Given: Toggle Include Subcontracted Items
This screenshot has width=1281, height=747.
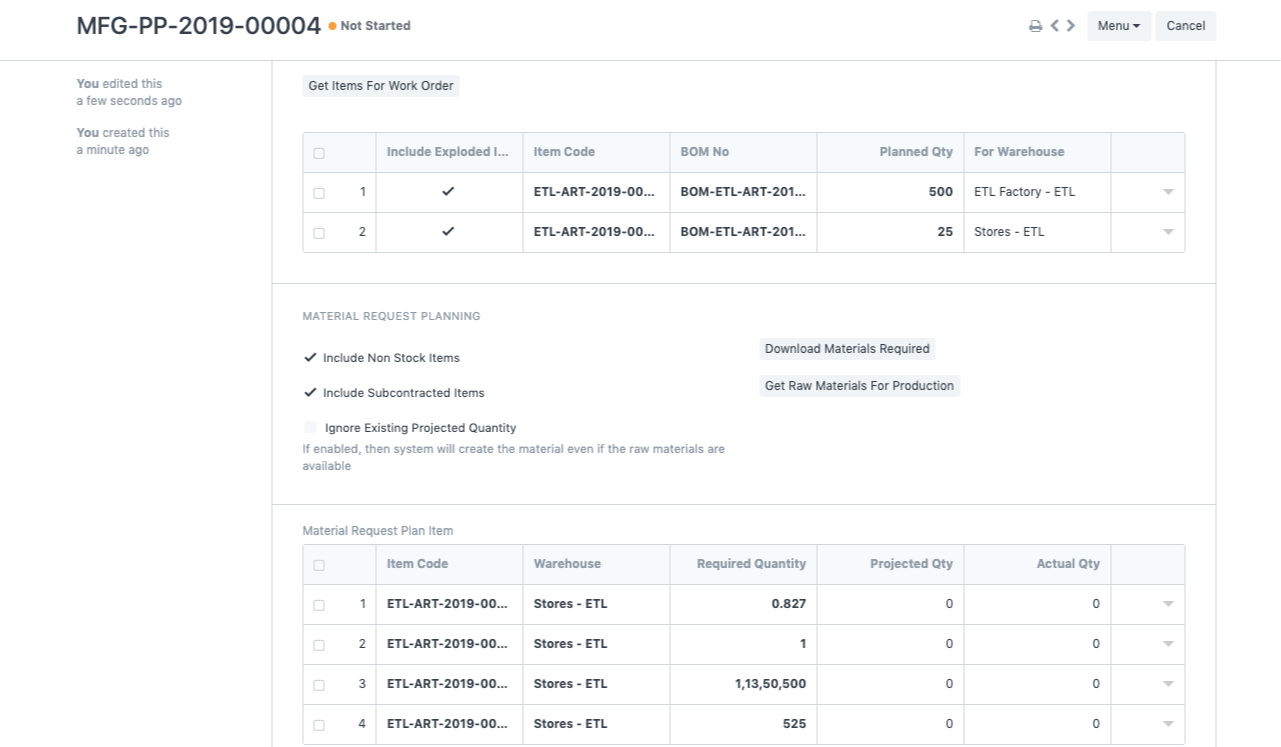Looking at the screenshot, I should pyautogui.click(x=310, y=393).
